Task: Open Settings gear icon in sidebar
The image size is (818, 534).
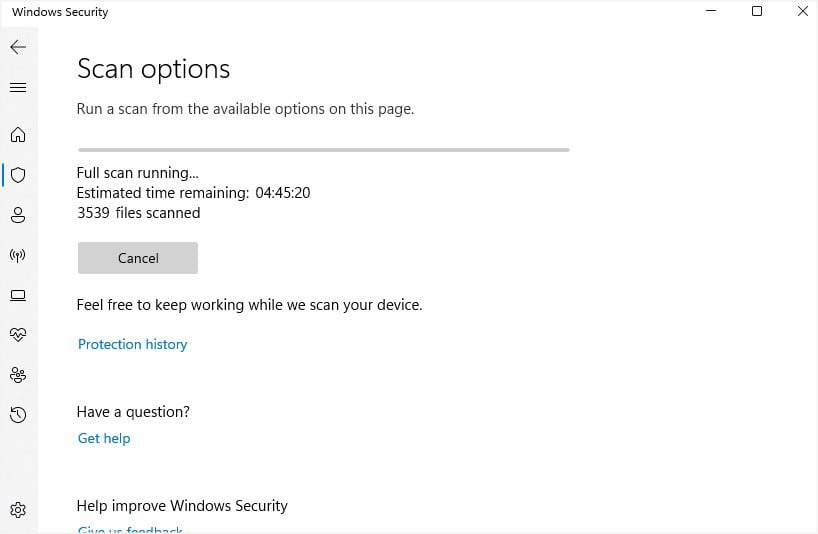Action: coord(18,509)
